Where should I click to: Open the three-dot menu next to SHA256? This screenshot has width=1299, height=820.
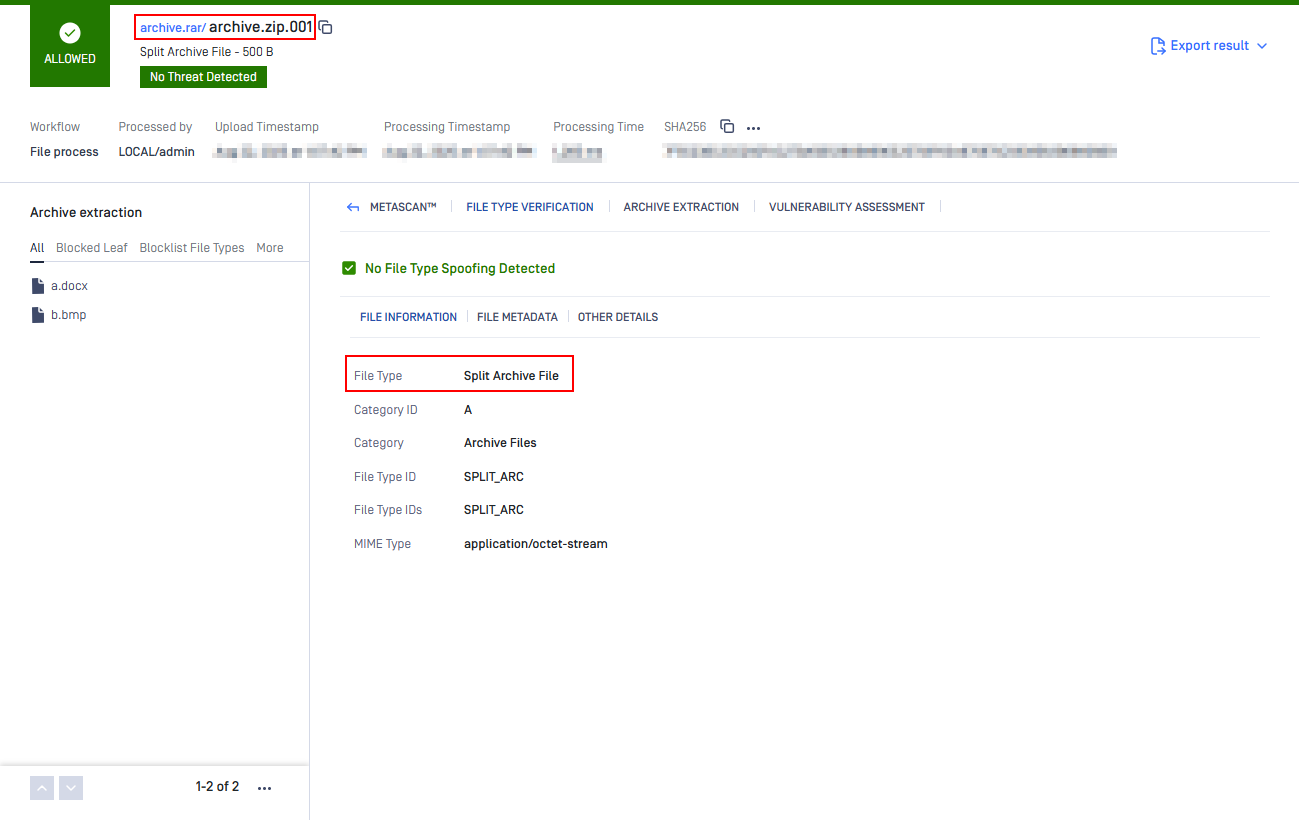coord(754,128)
